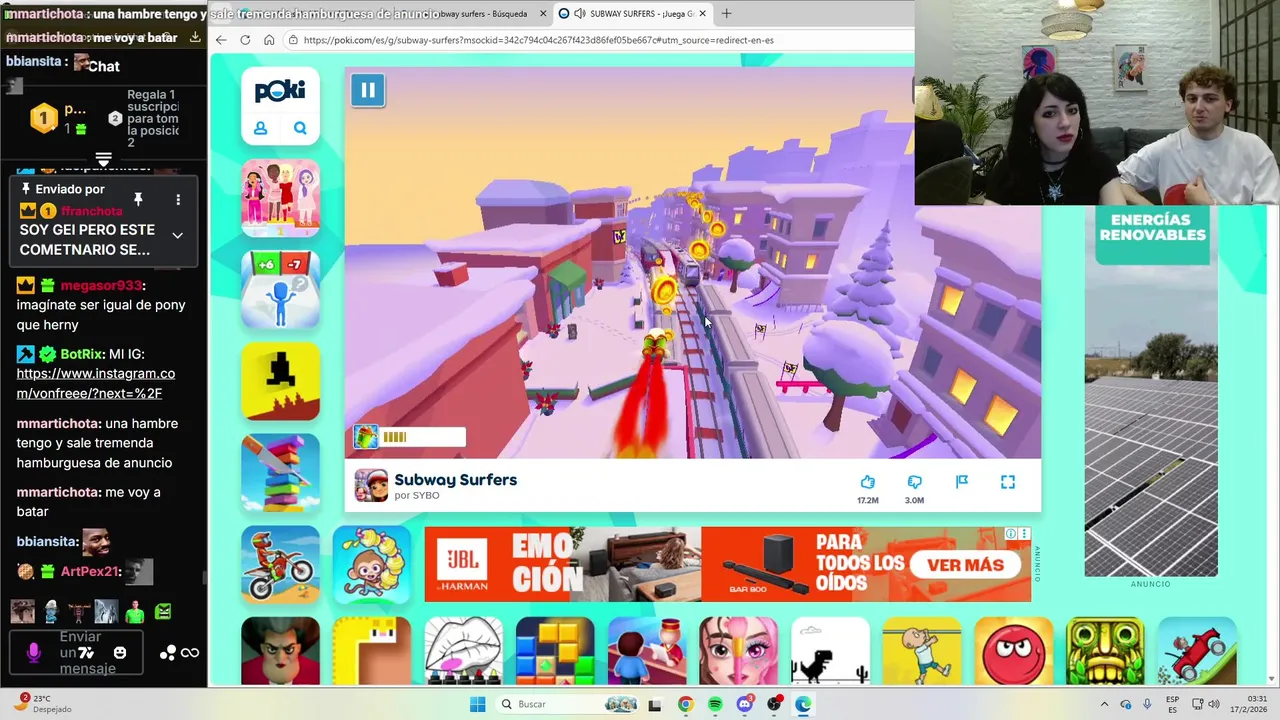Image resolution: width=1280 pixels, height=720 pixels.
Task: Open the Energías Renovables side ad
Action: 1151,392
